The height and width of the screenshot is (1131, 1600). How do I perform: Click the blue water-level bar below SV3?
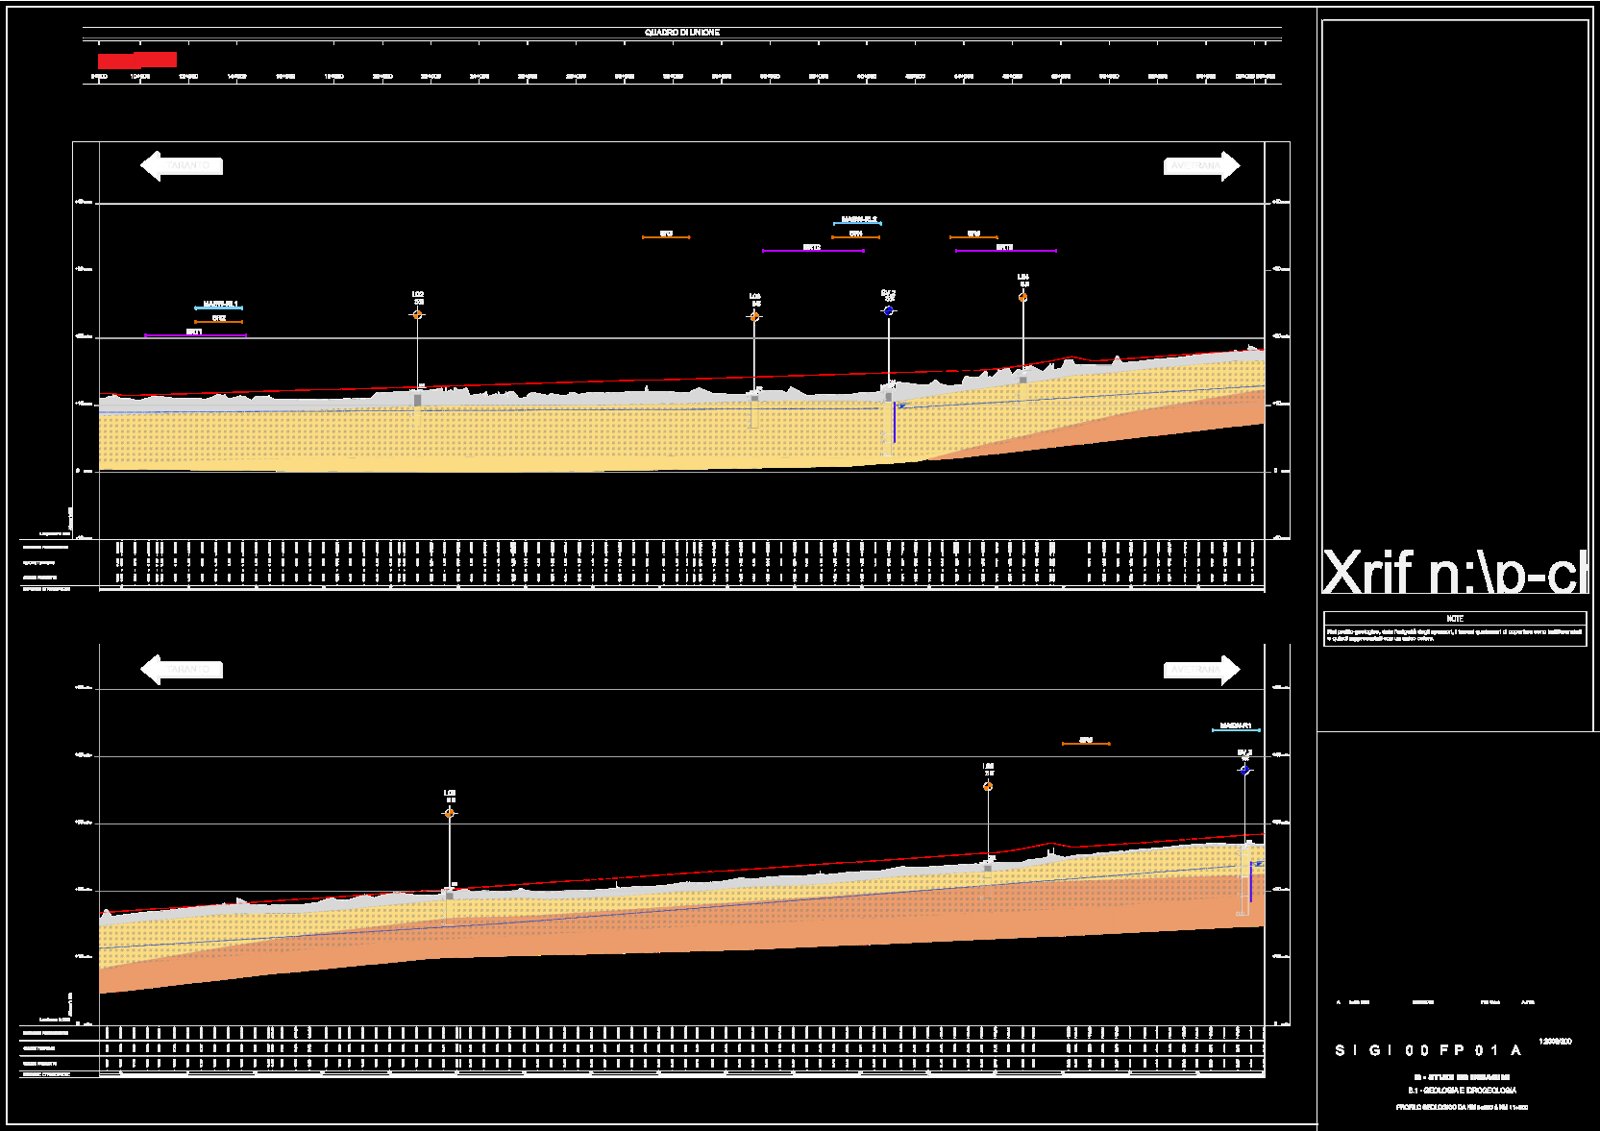point(1250,883)
